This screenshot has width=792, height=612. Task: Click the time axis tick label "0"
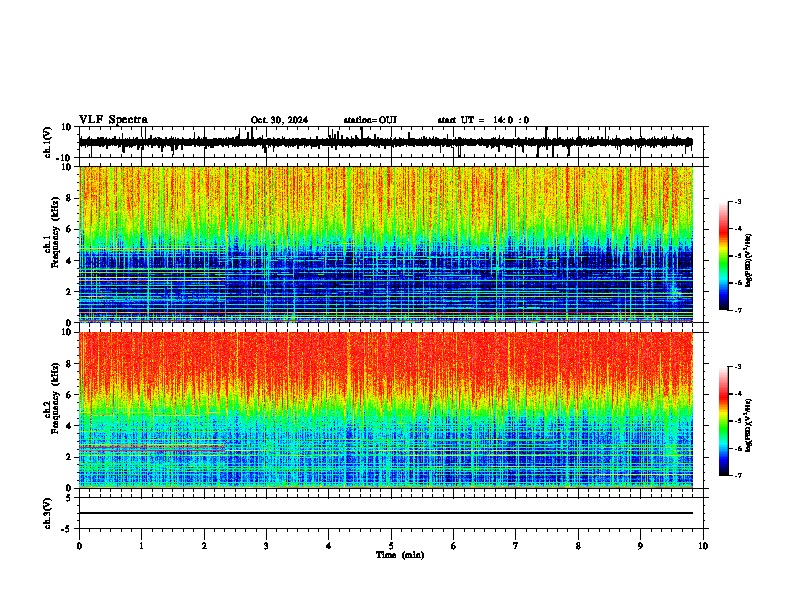(x=79, y=546)
